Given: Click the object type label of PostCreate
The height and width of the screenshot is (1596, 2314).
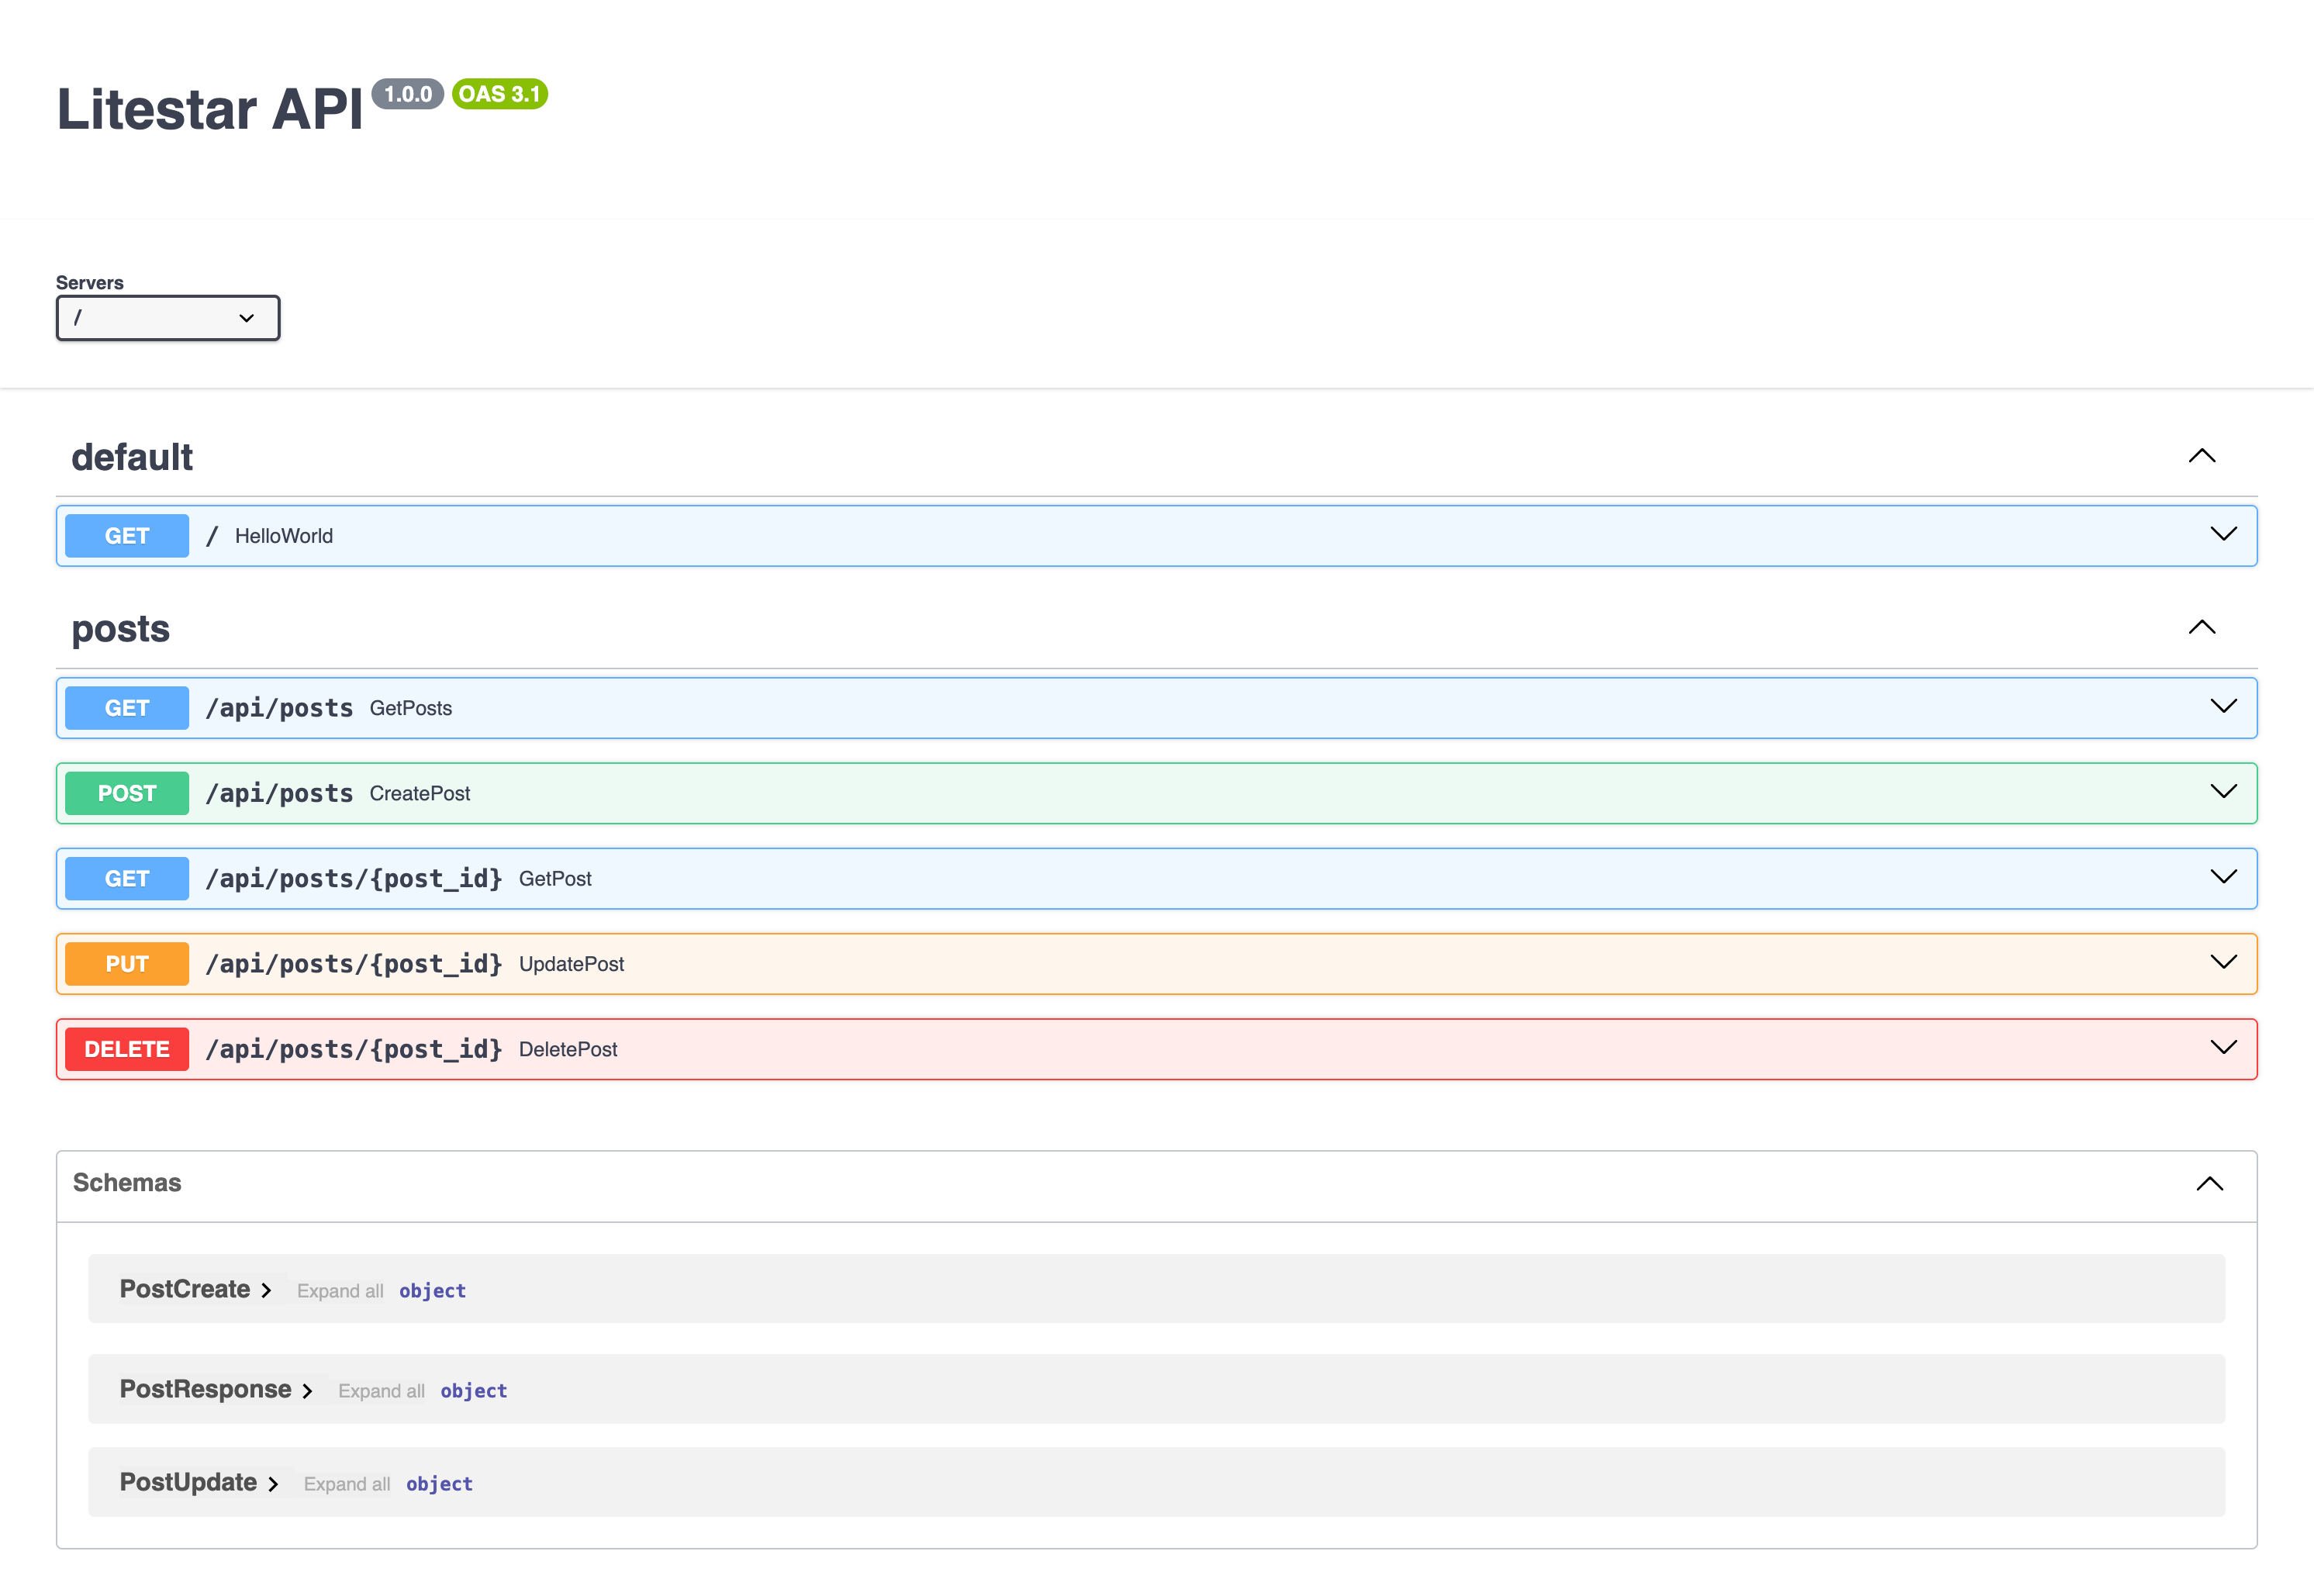Looking at the screenshot, I should (x=433, y=1291).
